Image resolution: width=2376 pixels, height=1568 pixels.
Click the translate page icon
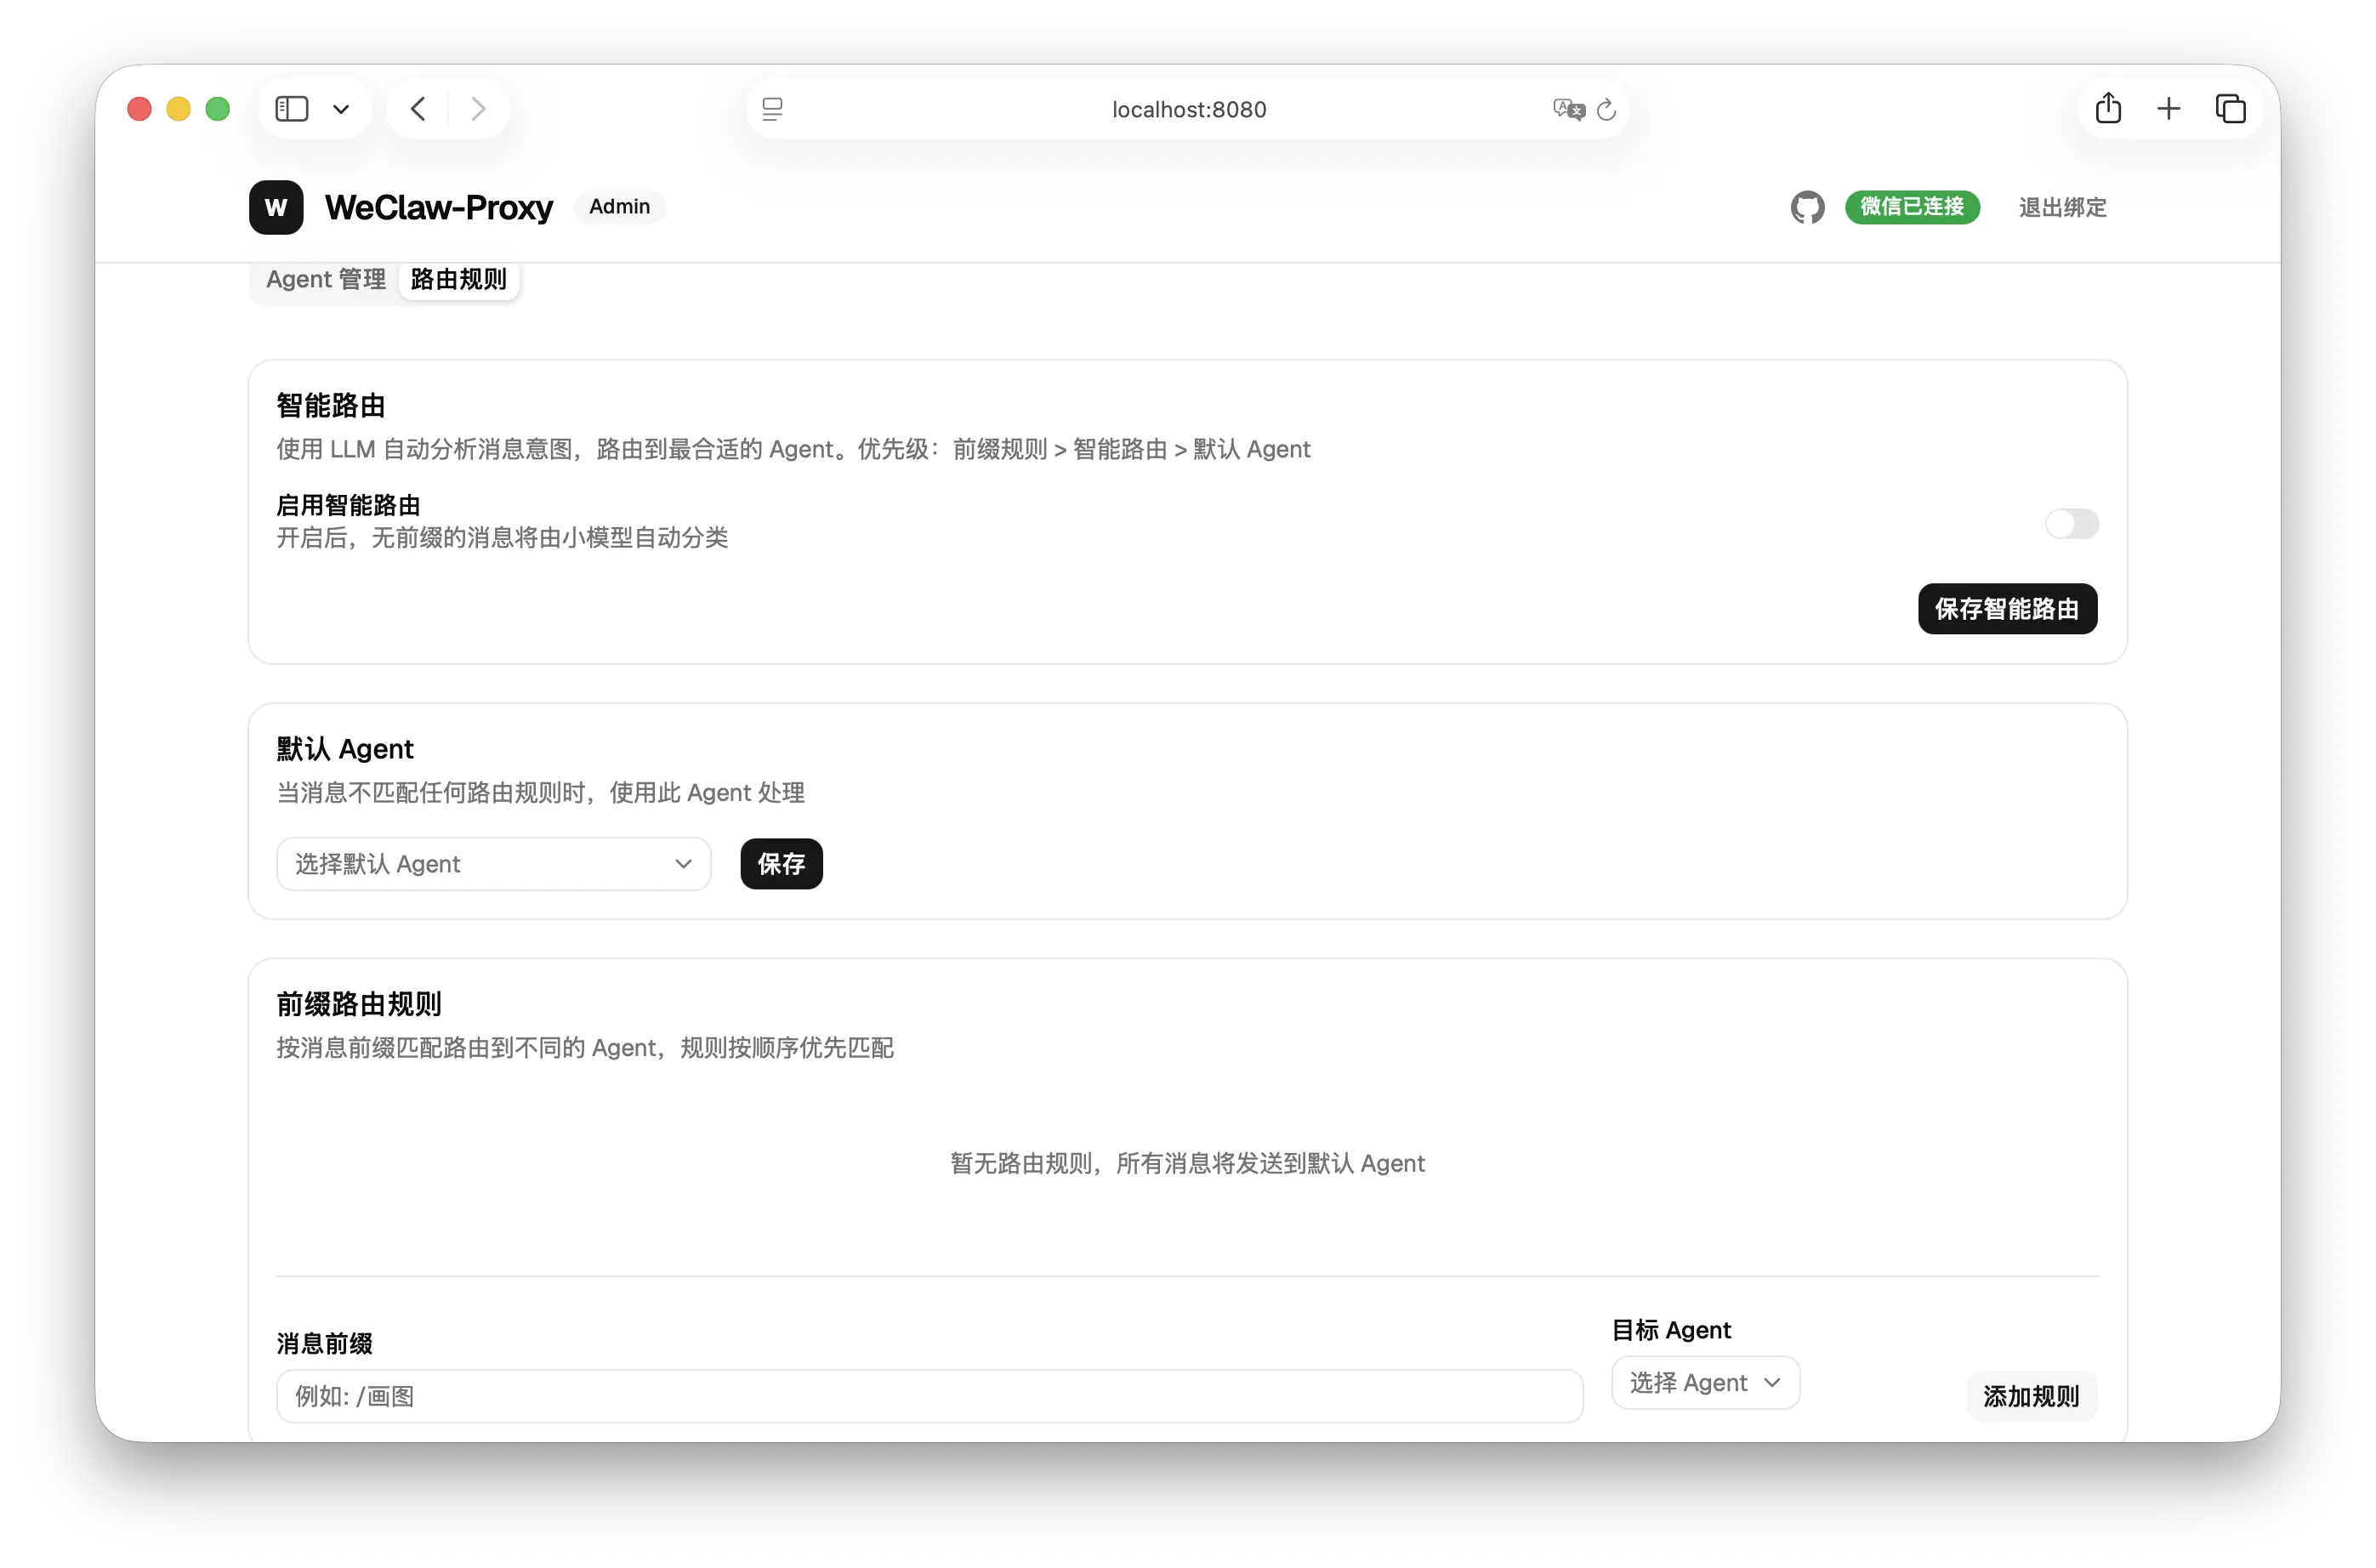pyautogui.click(x=1568, y=109)
